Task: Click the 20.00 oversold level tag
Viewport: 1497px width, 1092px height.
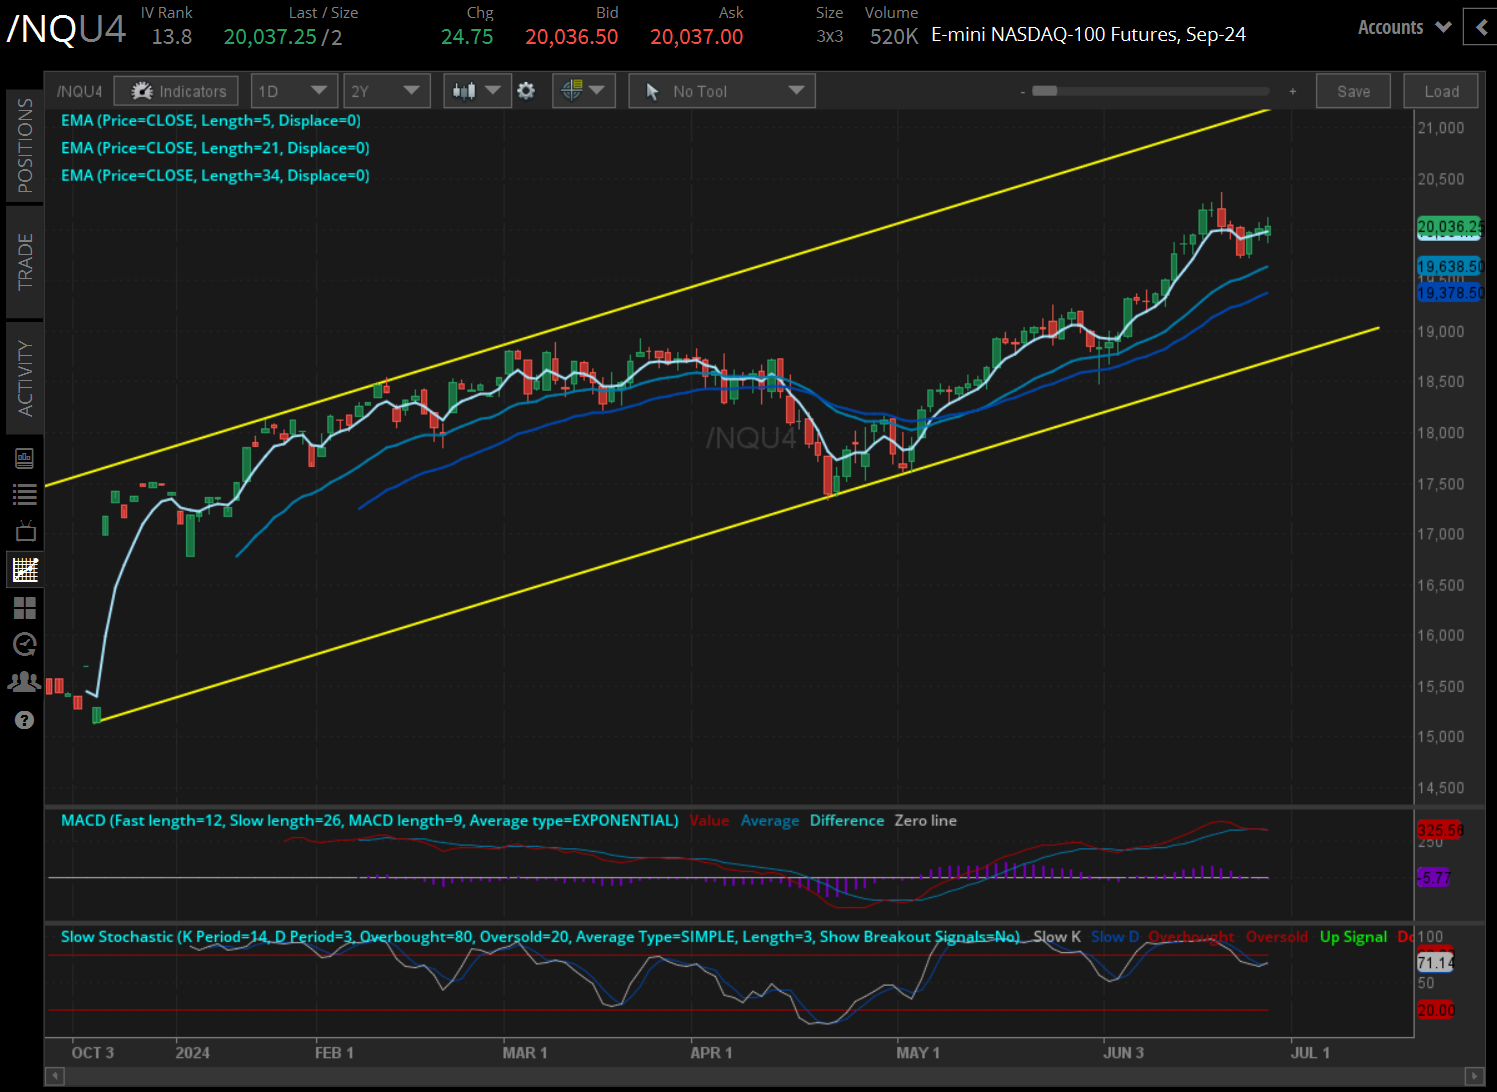Action: tap(1435, 1010)
